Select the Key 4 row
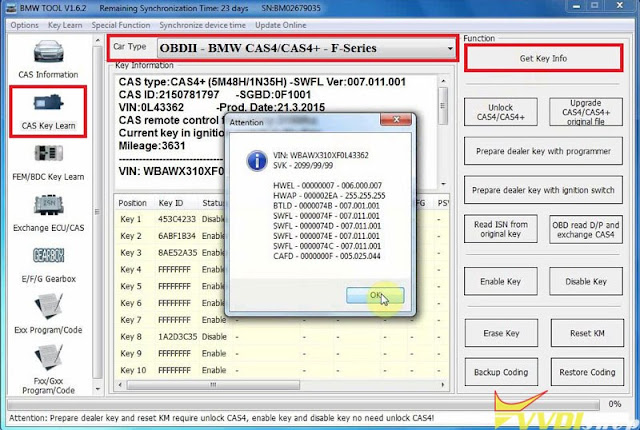Screen dimensions: 640x430 click(282, 269)
